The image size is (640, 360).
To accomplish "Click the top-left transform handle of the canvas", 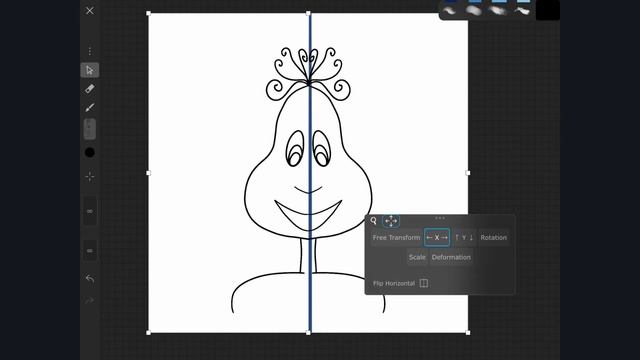I will point(149,13).
